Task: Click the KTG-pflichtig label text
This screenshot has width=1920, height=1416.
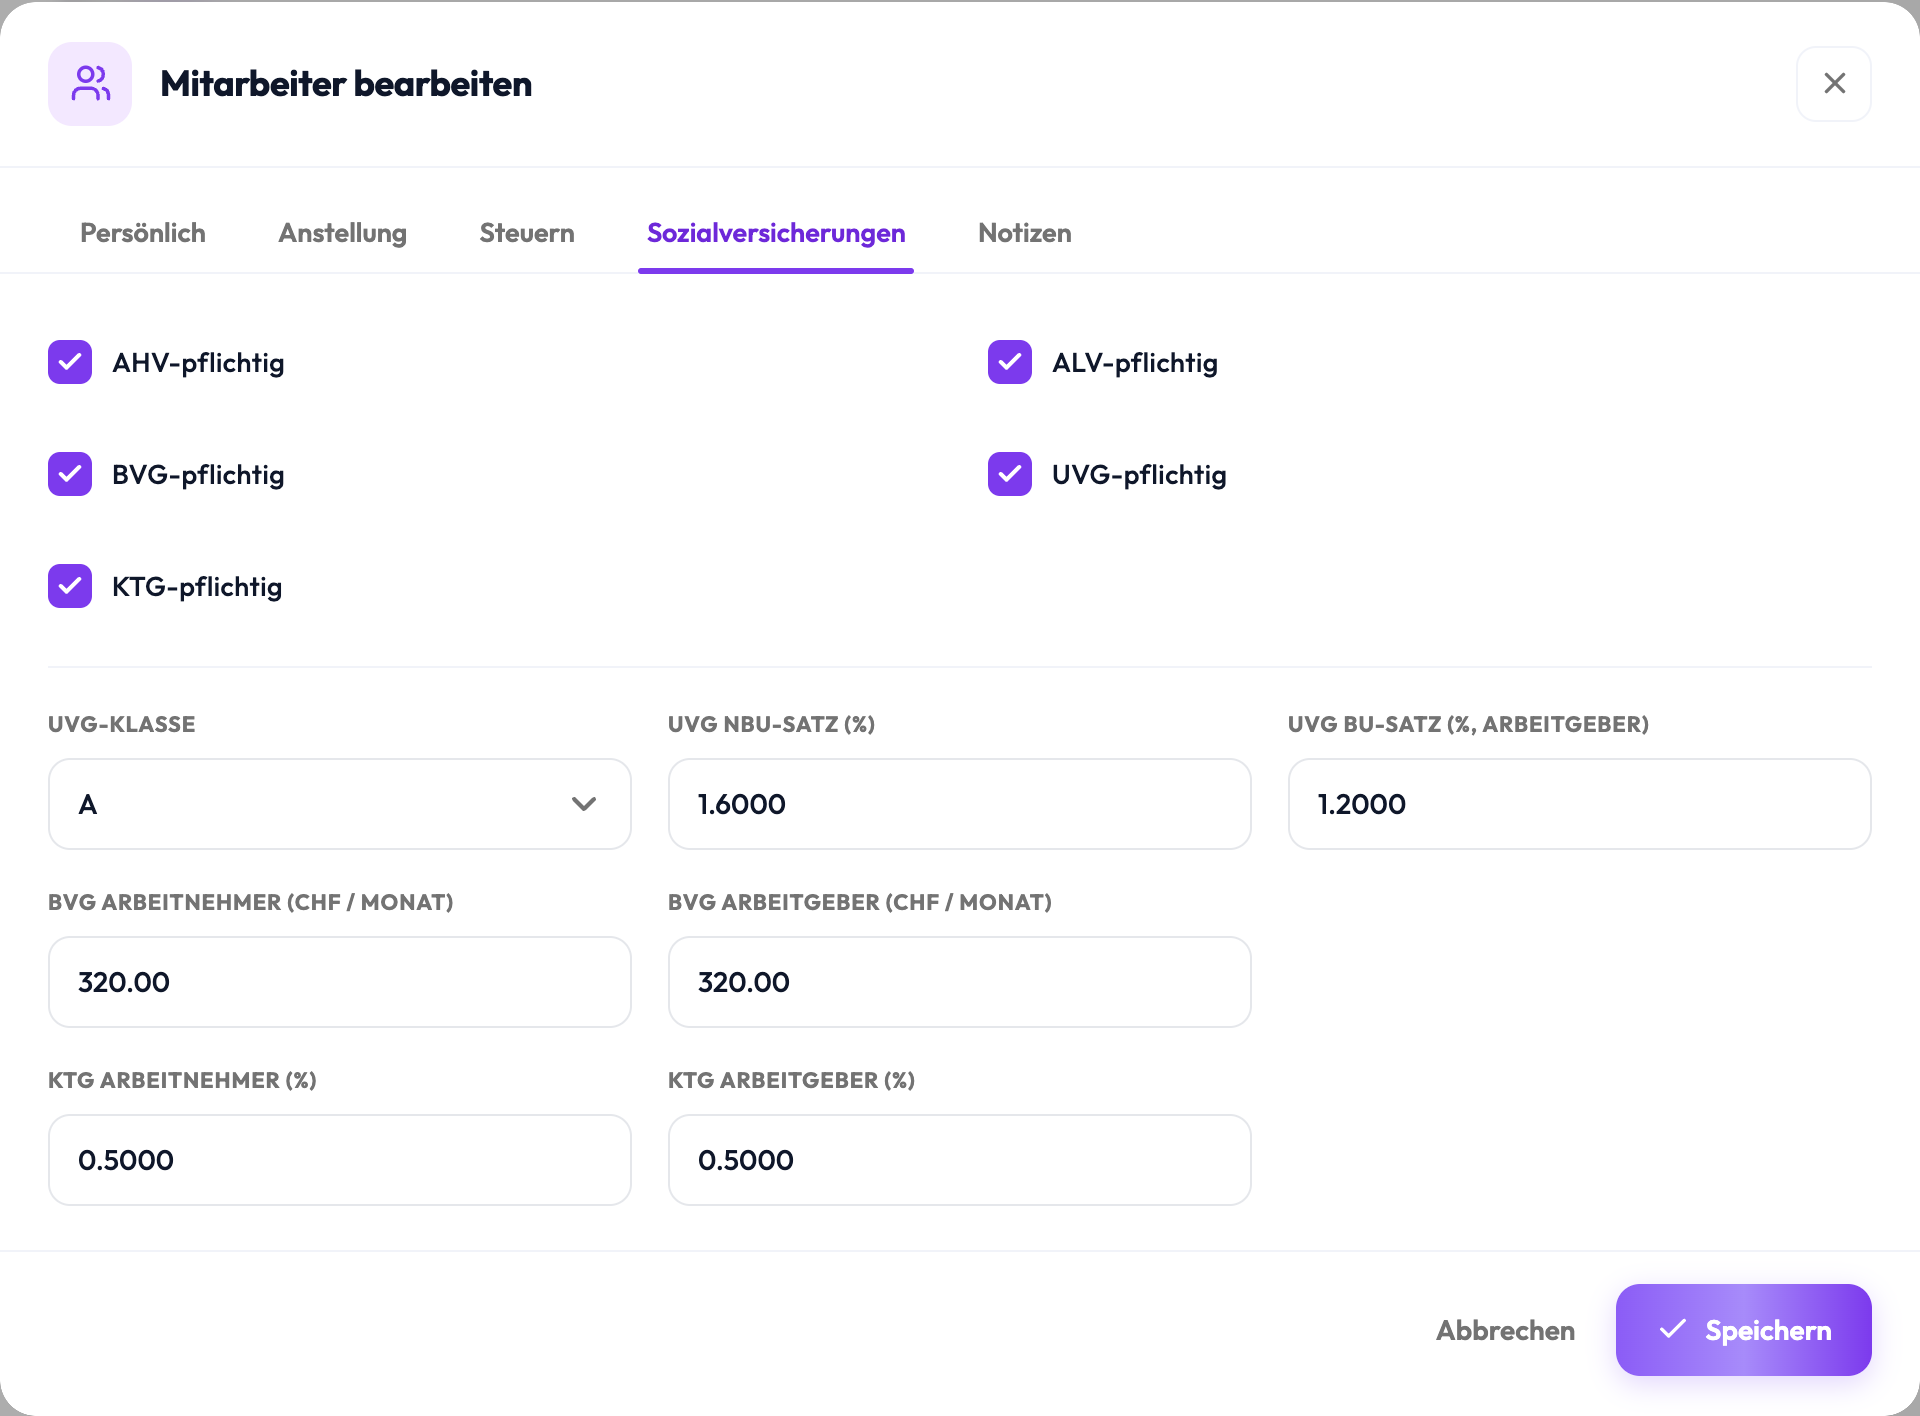Action: click(197, 587)
